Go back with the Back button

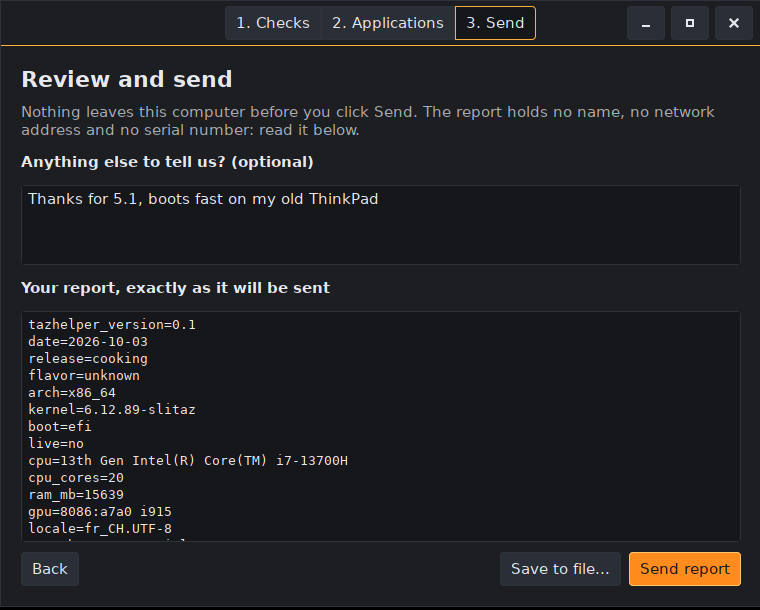(50, 569)
